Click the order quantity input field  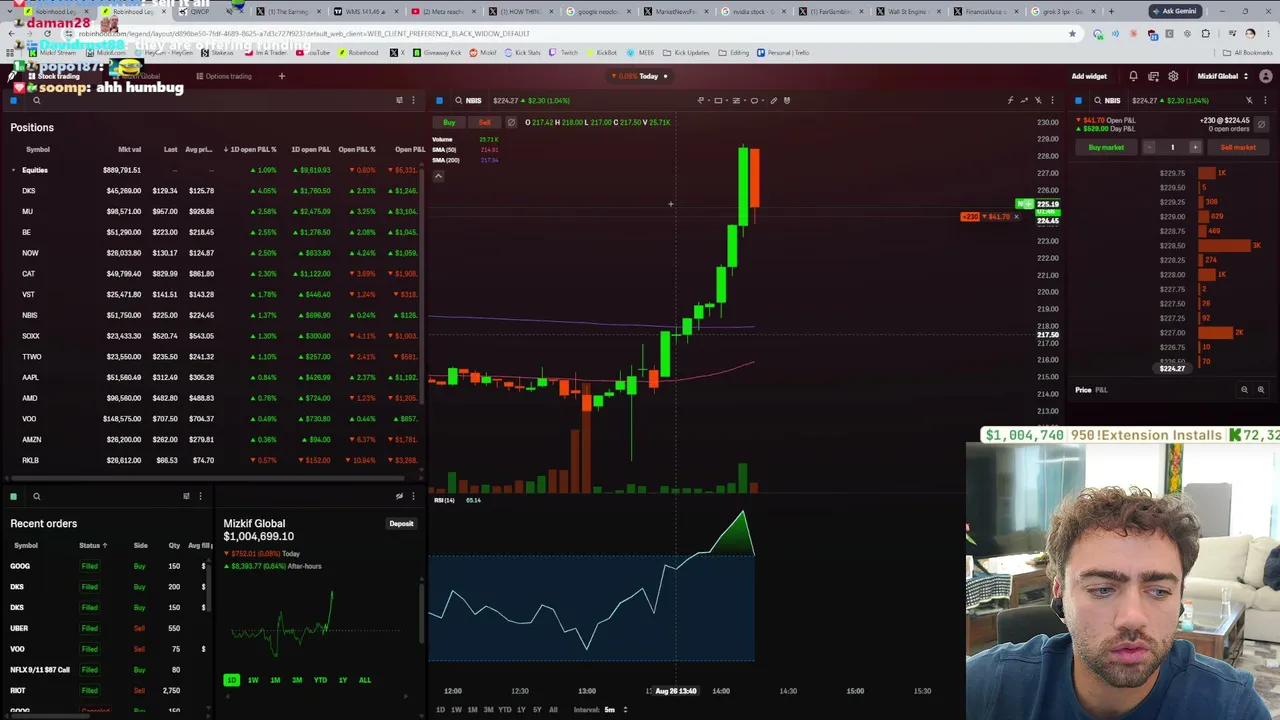1172,147
